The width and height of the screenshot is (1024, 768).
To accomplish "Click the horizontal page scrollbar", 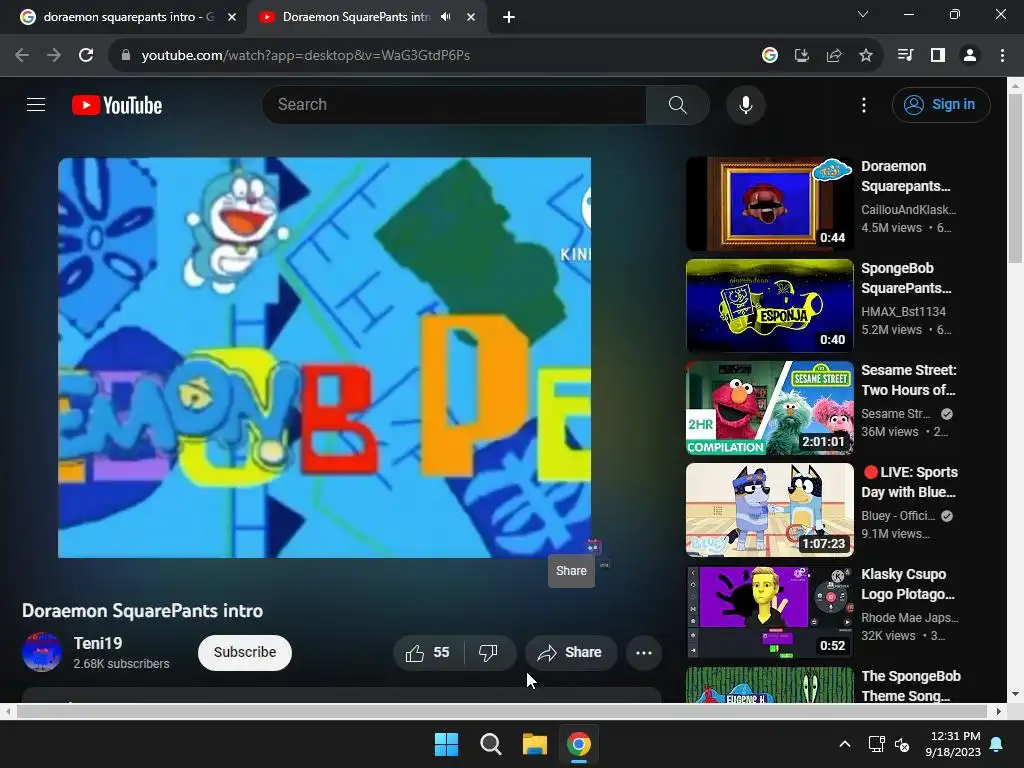I will click(x=502, y=711).
